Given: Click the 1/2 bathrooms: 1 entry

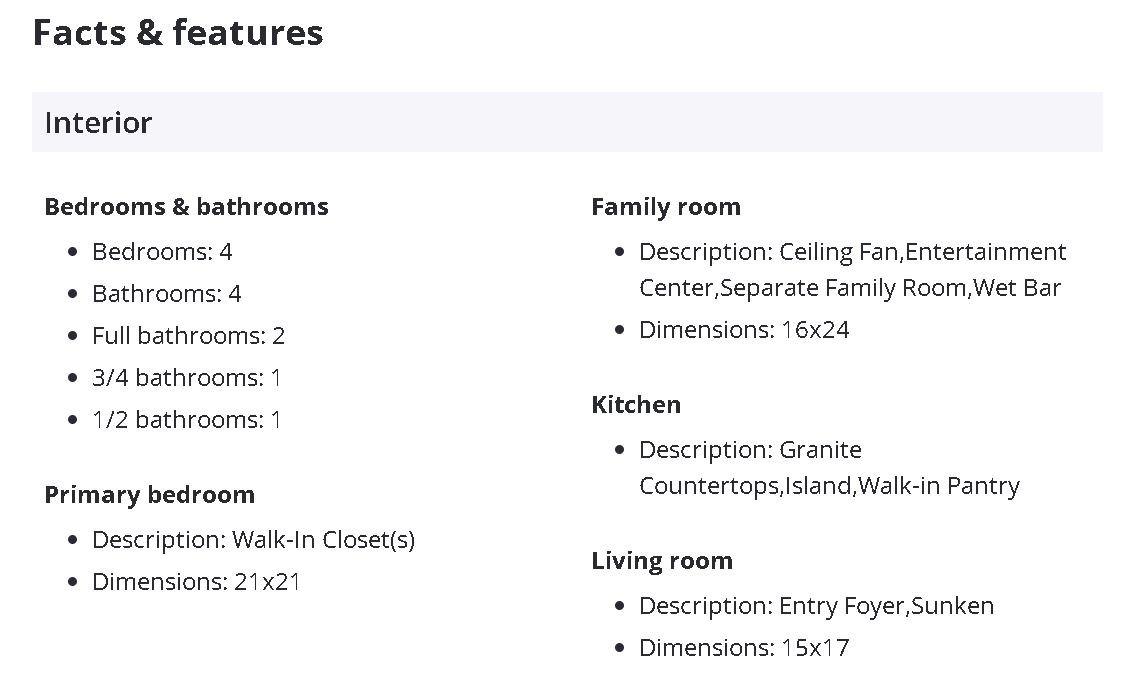Looking at the screenshot, I should (x=187, y=420).
